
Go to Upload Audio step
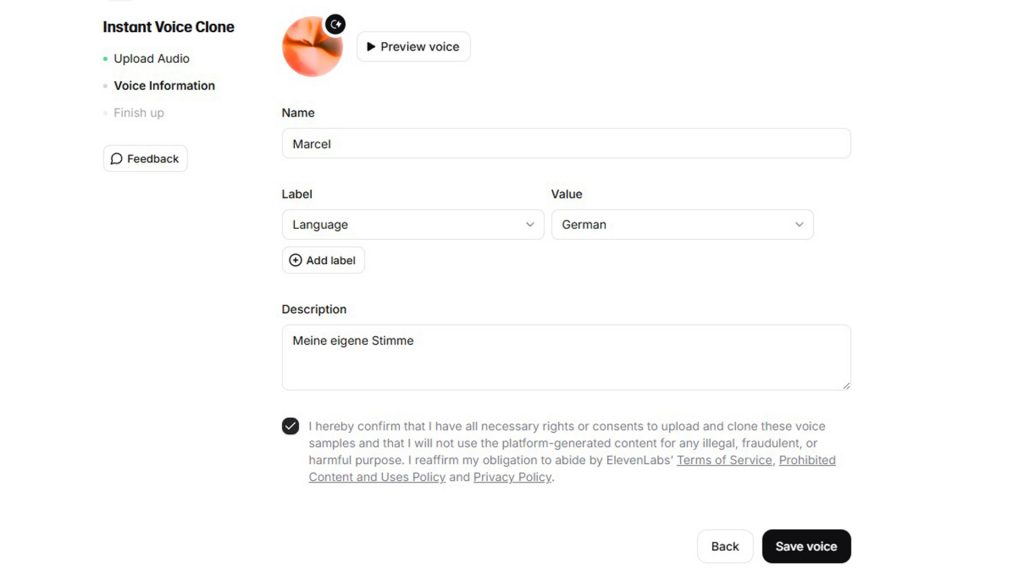[x=151, y=59]
